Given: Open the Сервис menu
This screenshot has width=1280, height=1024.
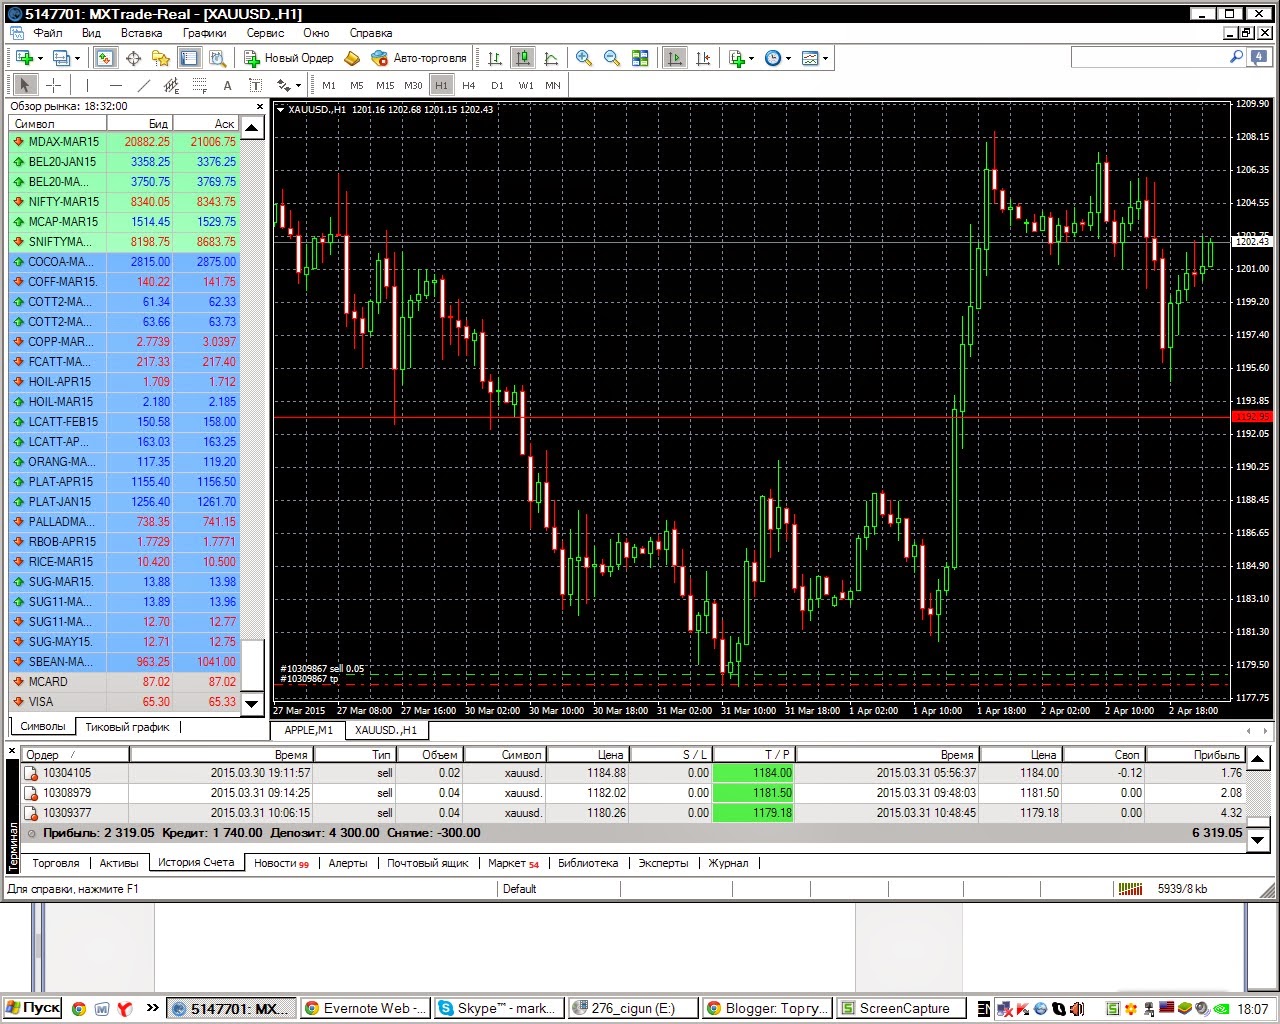Looking at the screenshot, I should 265,33.
